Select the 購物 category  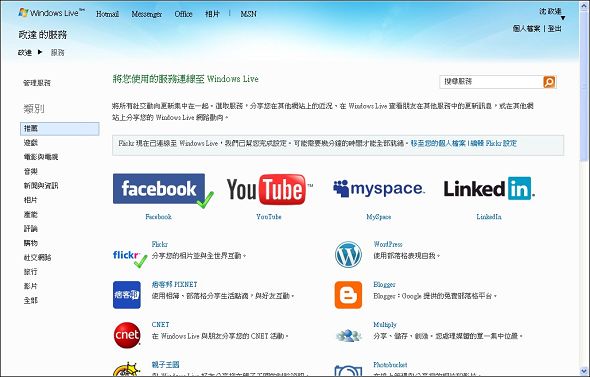coord(30,243)
